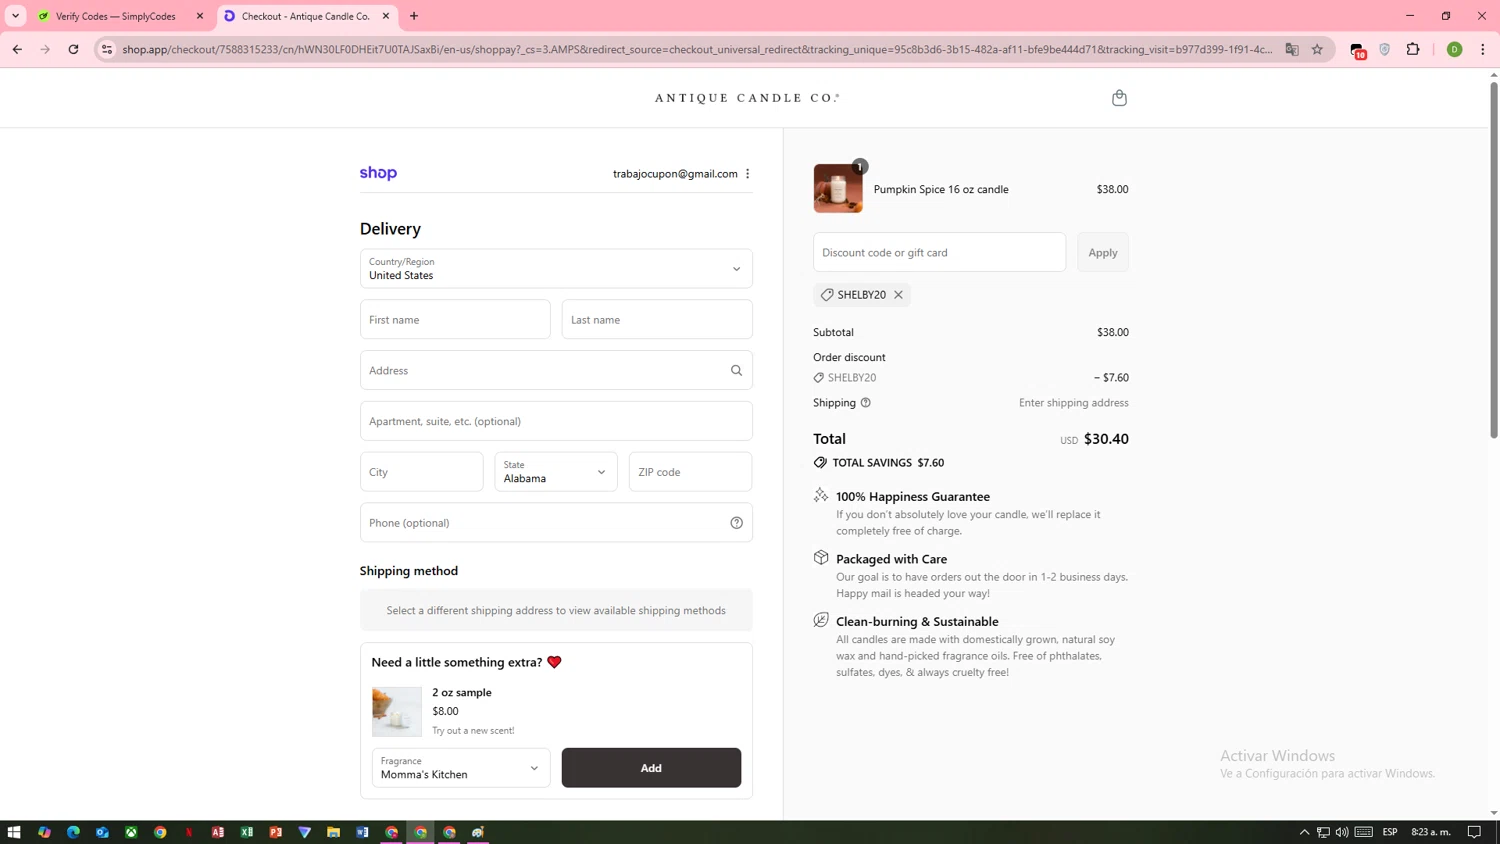This screenshot has width=1500, height=844.
Task: Click the shipping info help icon
Action: click(x=866, y=403)
